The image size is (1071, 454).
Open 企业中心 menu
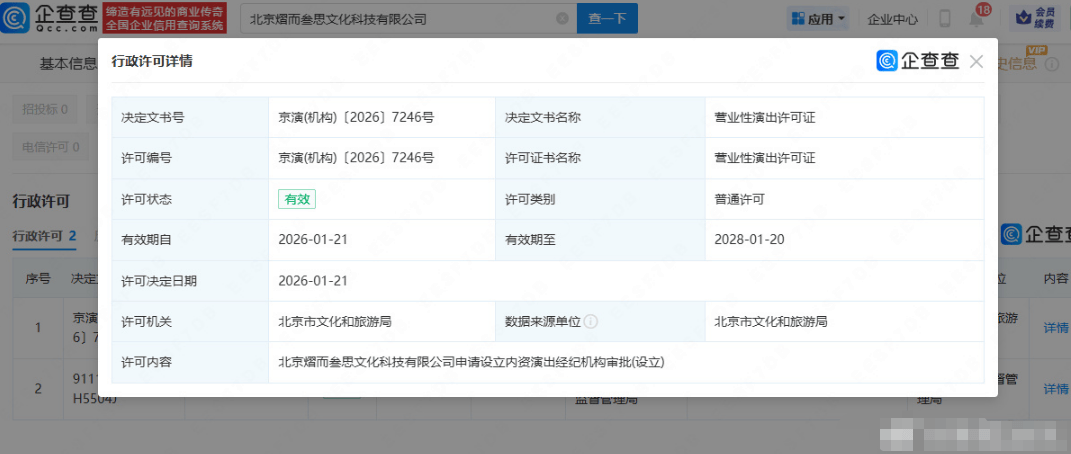coord(892,18)
